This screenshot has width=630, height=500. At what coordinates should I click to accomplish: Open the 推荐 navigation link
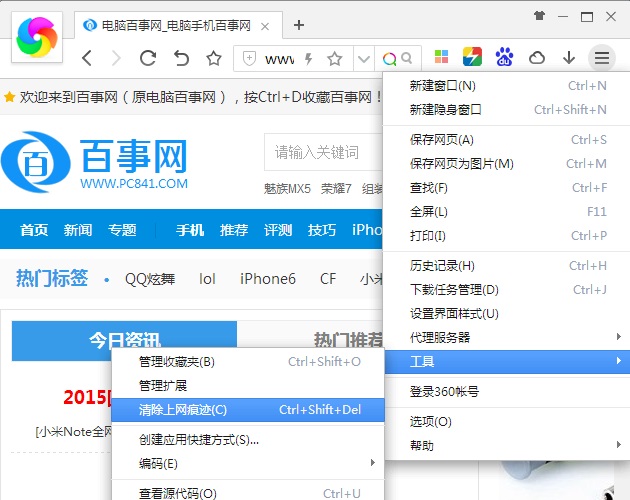[x=234, y=230]
